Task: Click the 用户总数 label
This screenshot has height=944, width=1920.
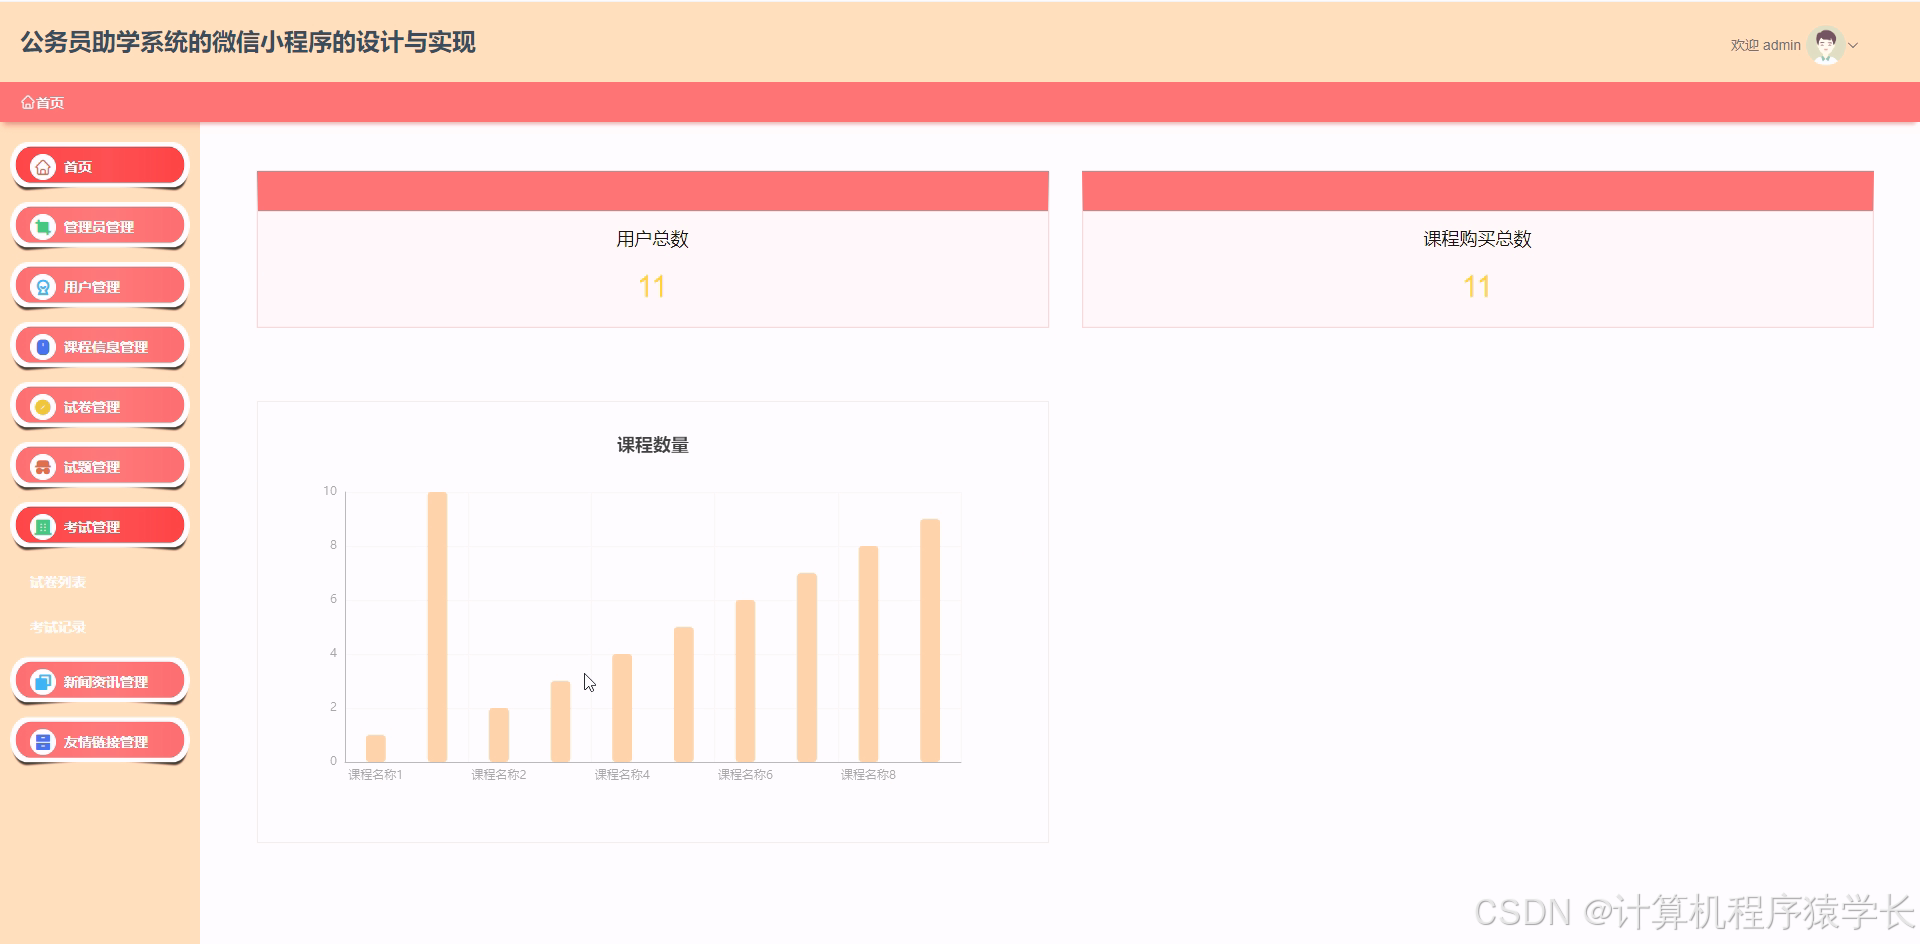Action: (652, 239)
